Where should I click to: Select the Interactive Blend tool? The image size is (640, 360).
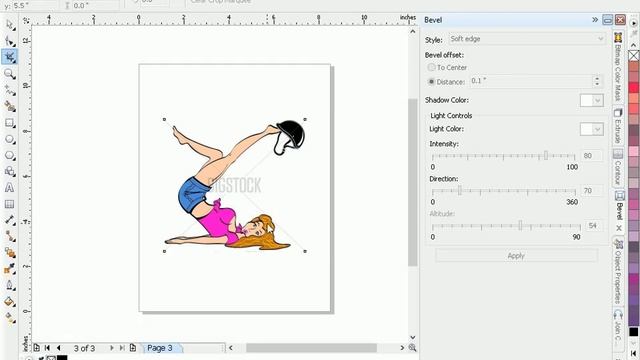pyautogui.click(x=9, y=253)
